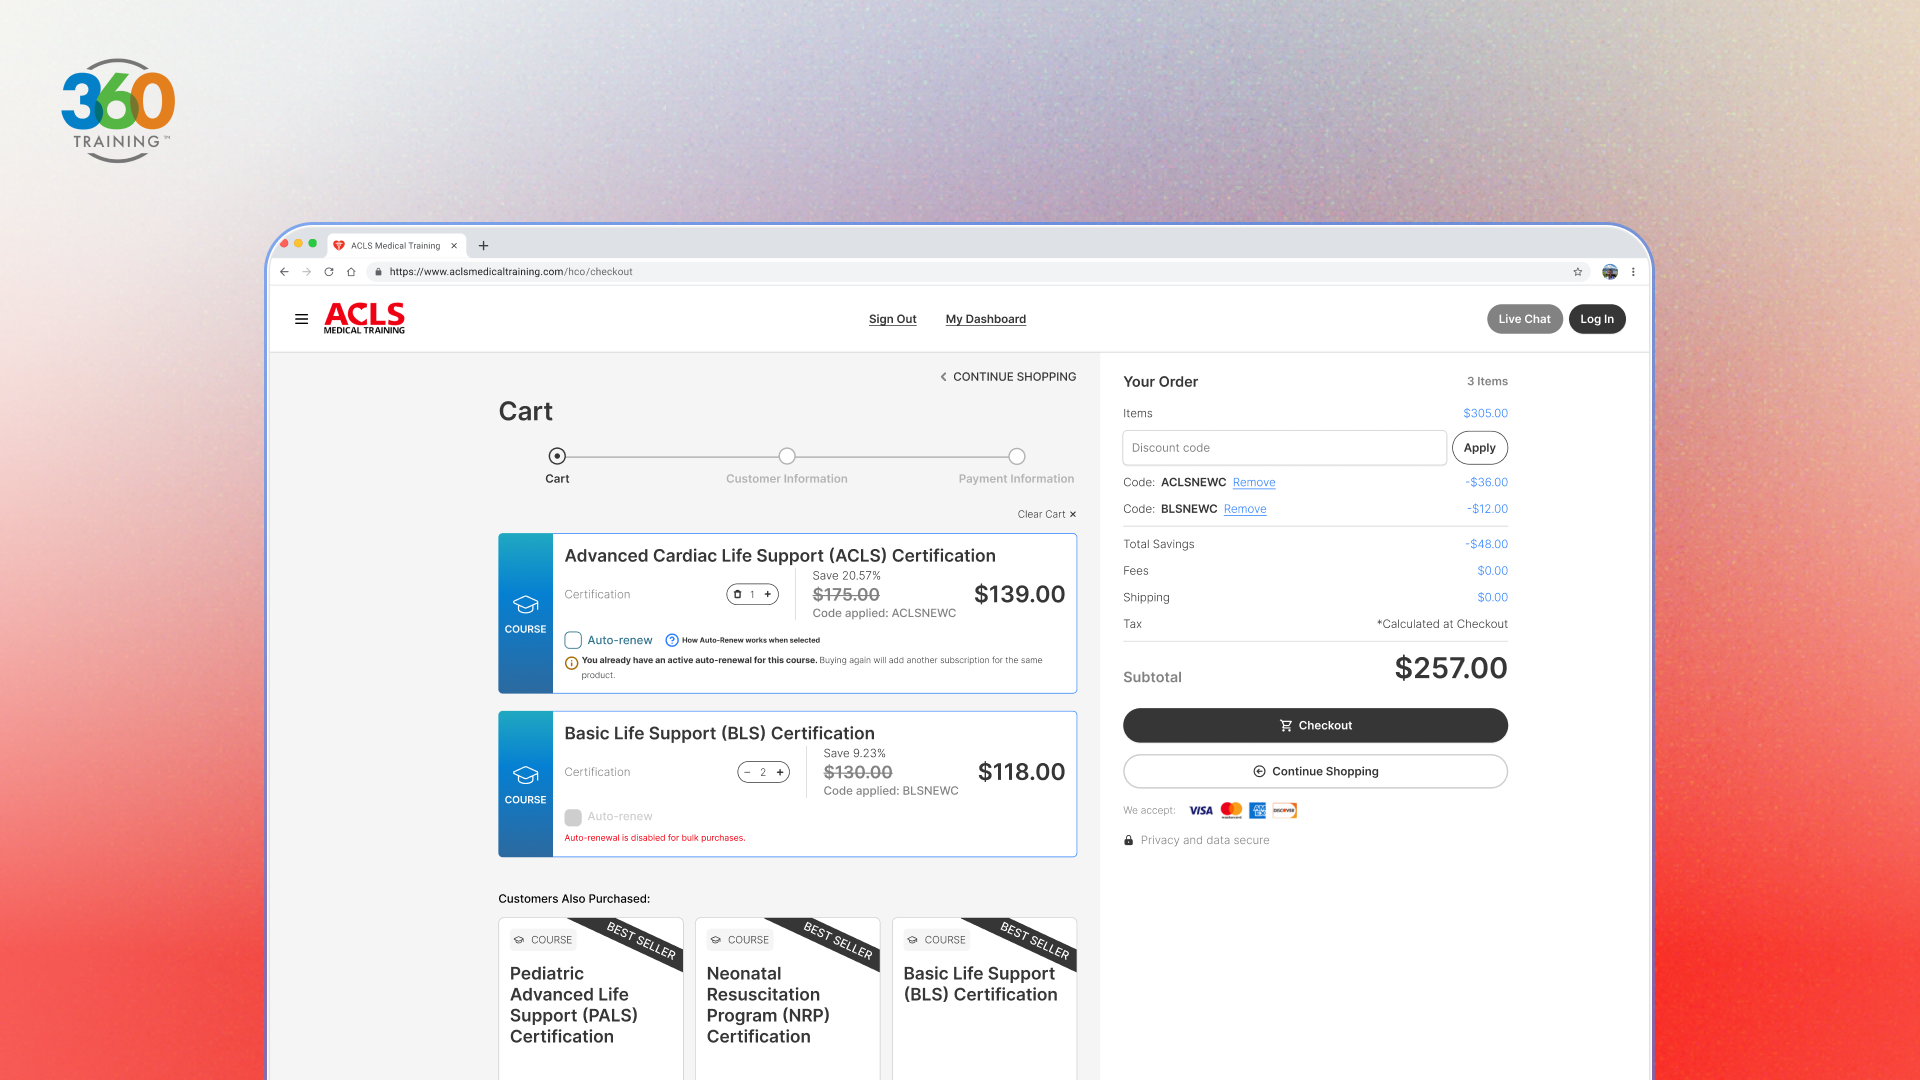This screenshot has width=1920, height=1080.
Task: Remove the ACLSNEWC discount code
Action: (x=1253, y=482)
